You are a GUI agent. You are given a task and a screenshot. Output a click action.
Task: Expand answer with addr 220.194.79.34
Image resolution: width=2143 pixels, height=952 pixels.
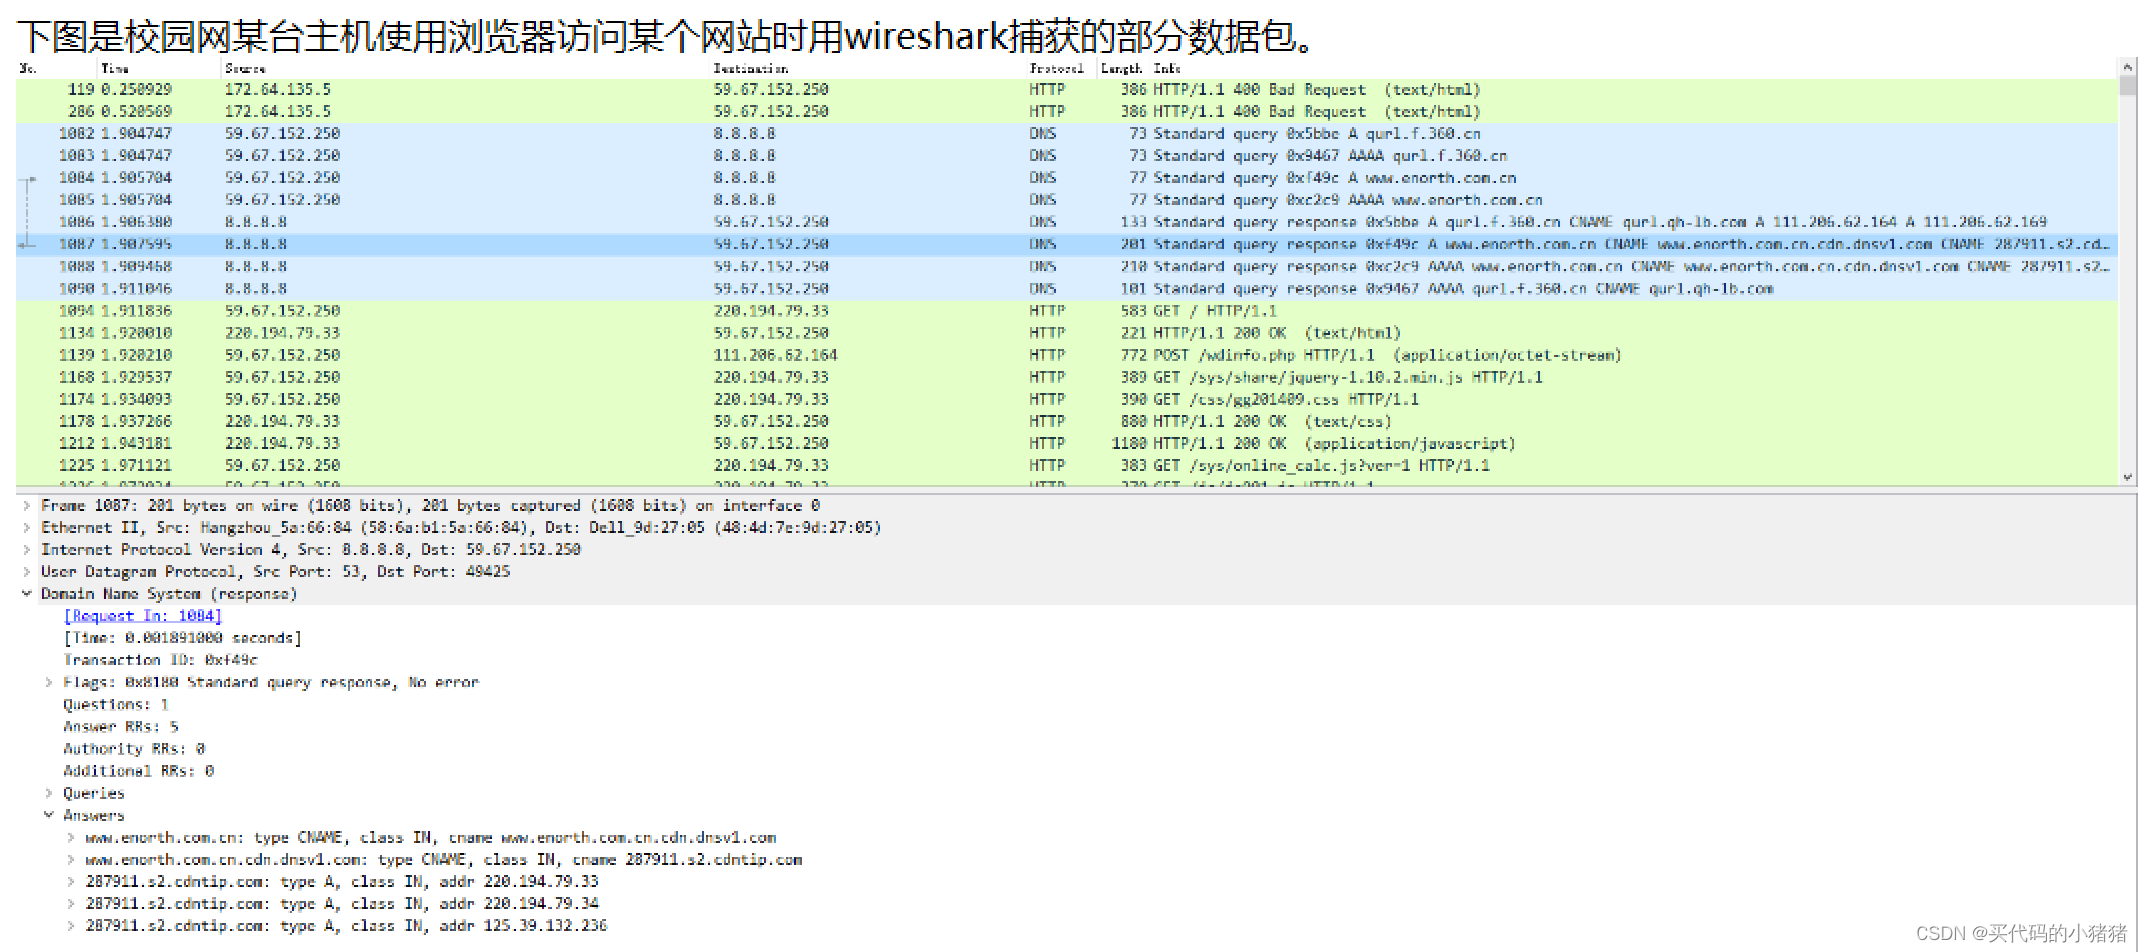[71, 904]
